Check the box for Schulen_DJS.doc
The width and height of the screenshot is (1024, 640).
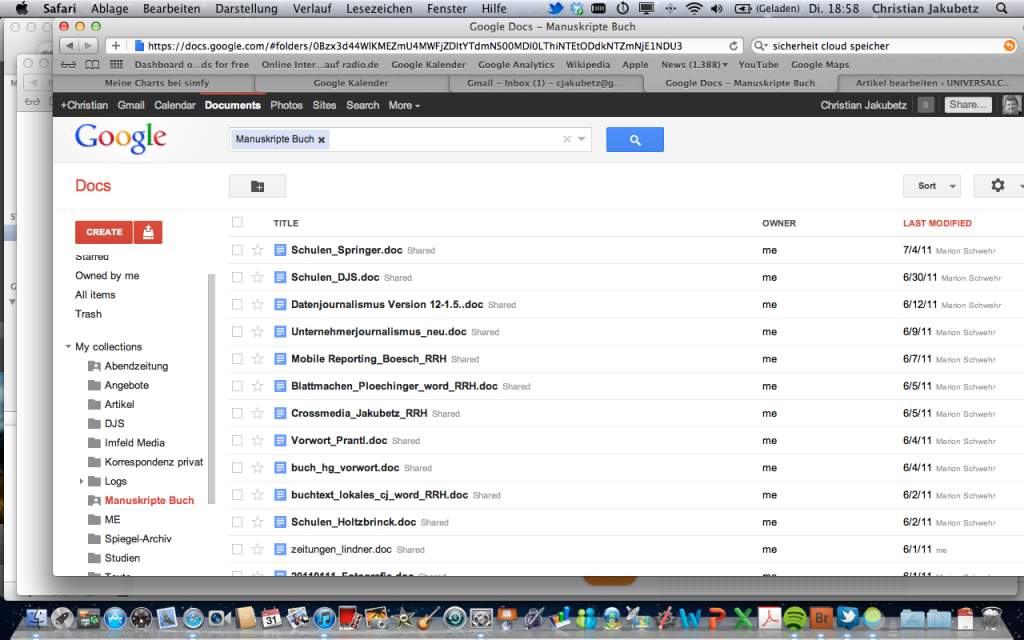point(237,278)
